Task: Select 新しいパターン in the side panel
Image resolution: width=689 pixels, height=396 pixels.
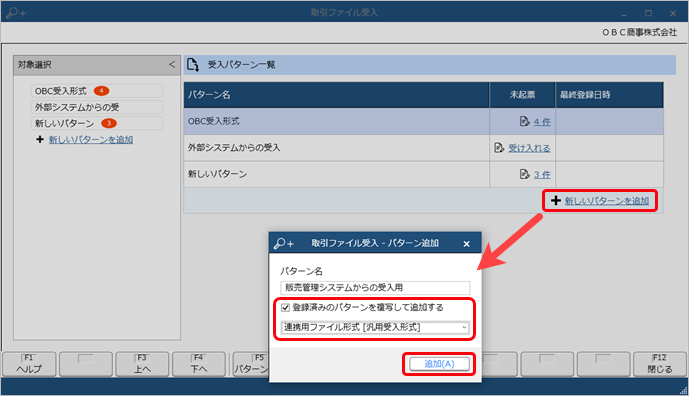Action: [x=97, y=124]
